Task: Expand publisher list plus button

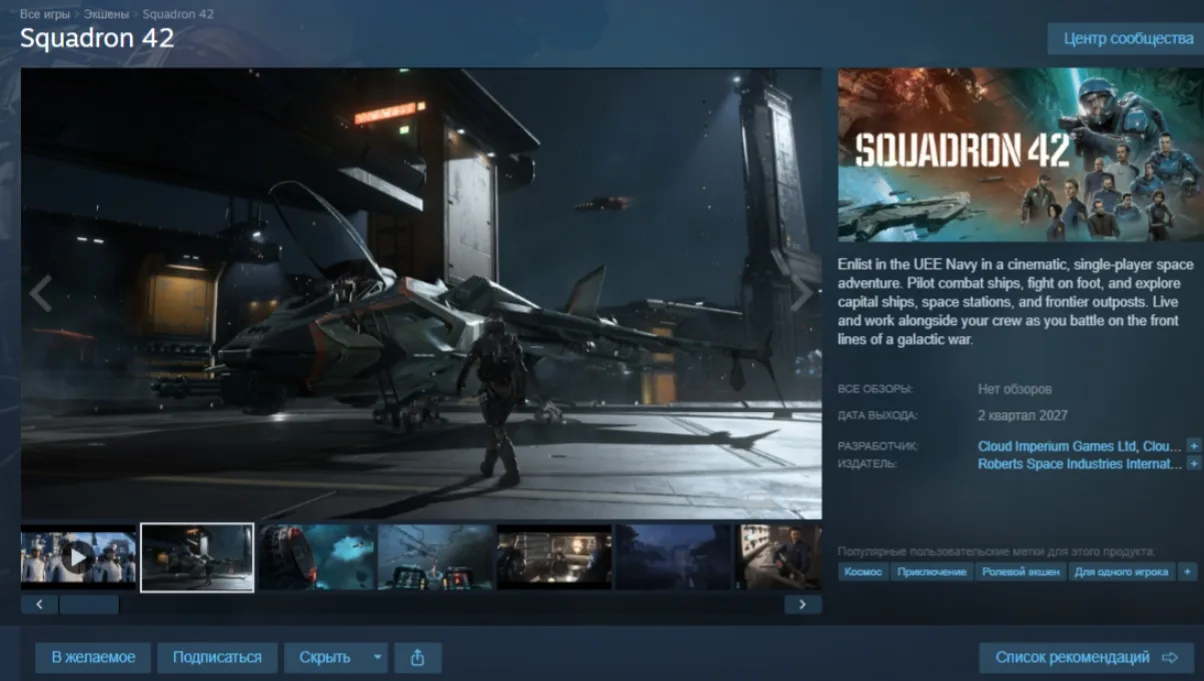Action: [1193, 464]
